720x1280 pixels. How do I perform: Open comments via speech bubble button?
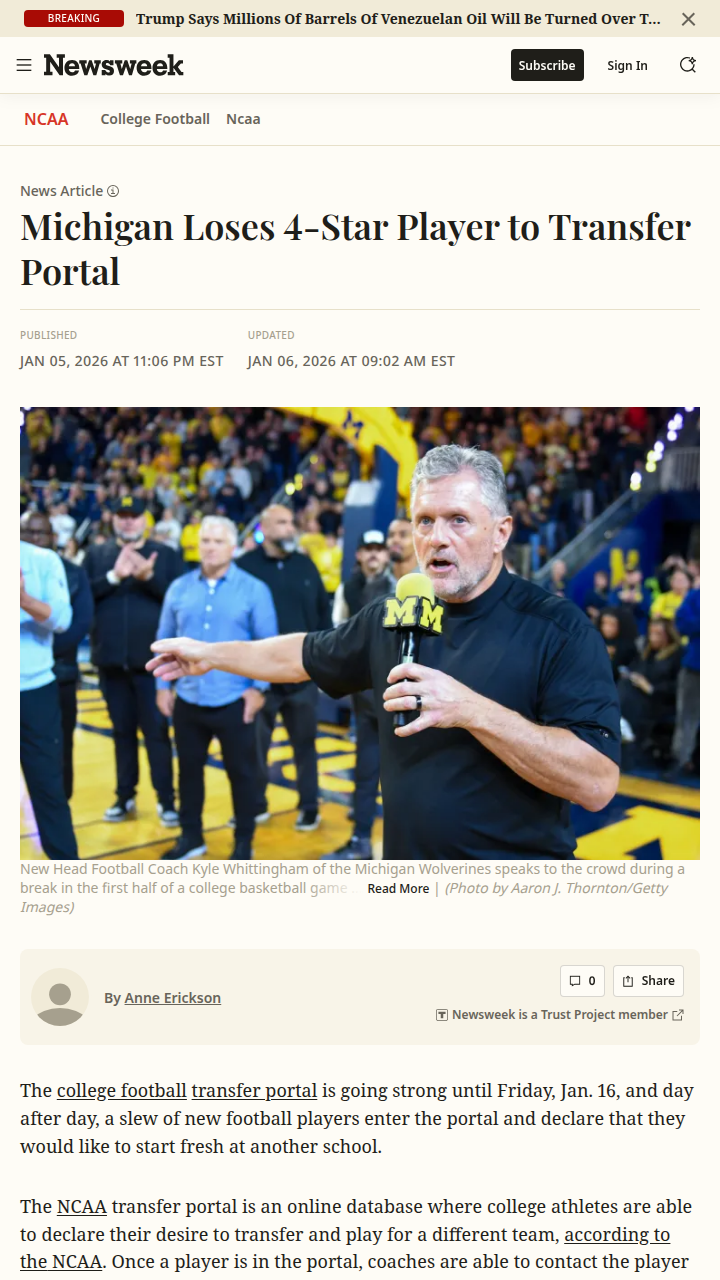[x=582, y=981]
